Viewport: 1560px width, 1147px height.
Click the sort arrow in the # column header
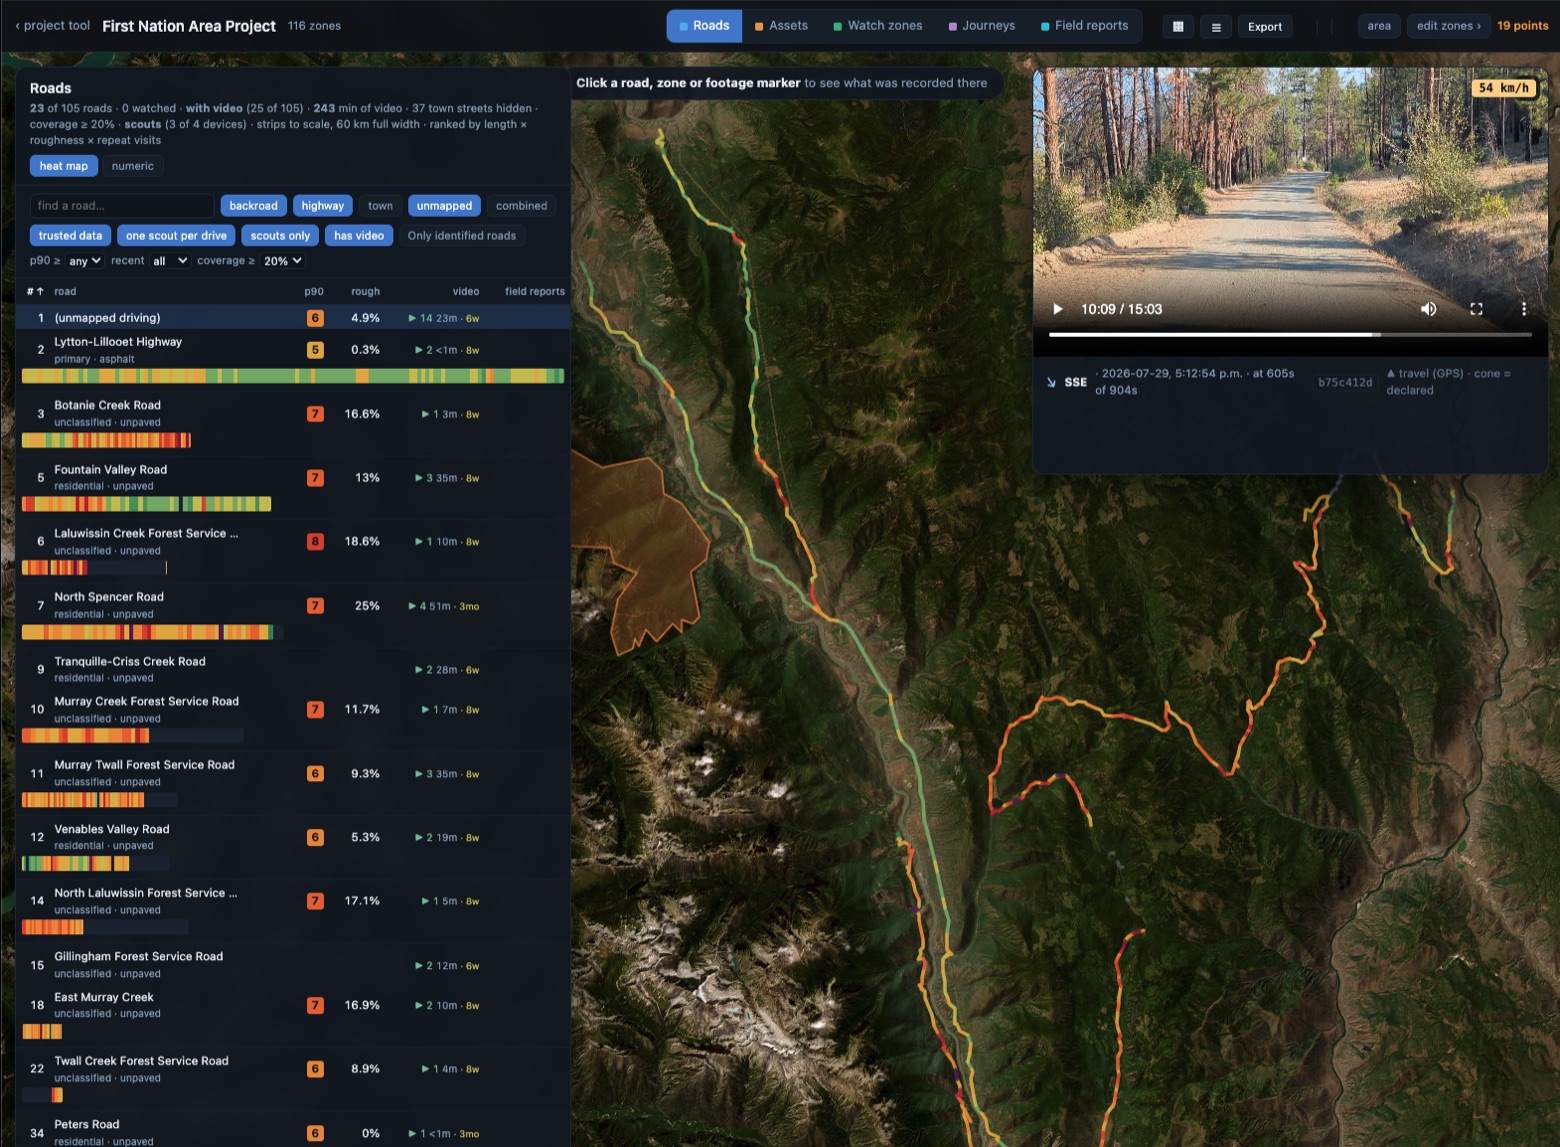40,292
